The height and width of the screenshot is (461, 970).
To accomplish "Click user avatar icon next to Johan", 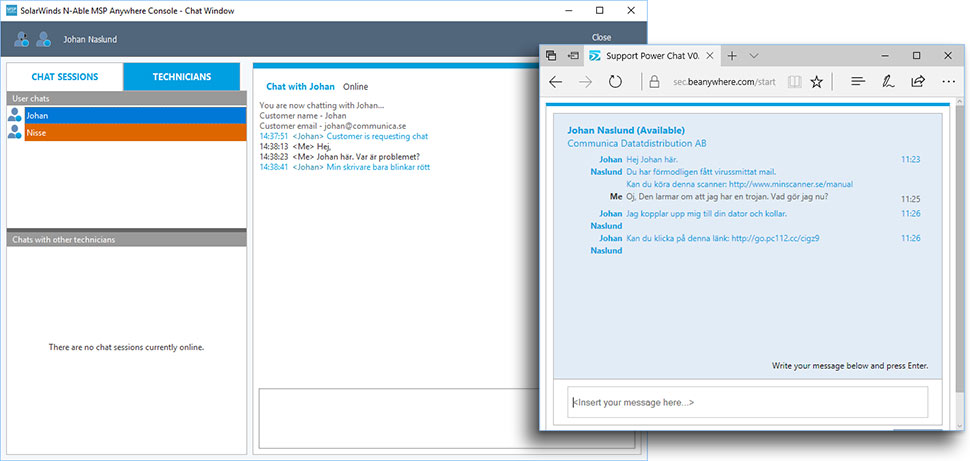I will (x=15, y=115).
